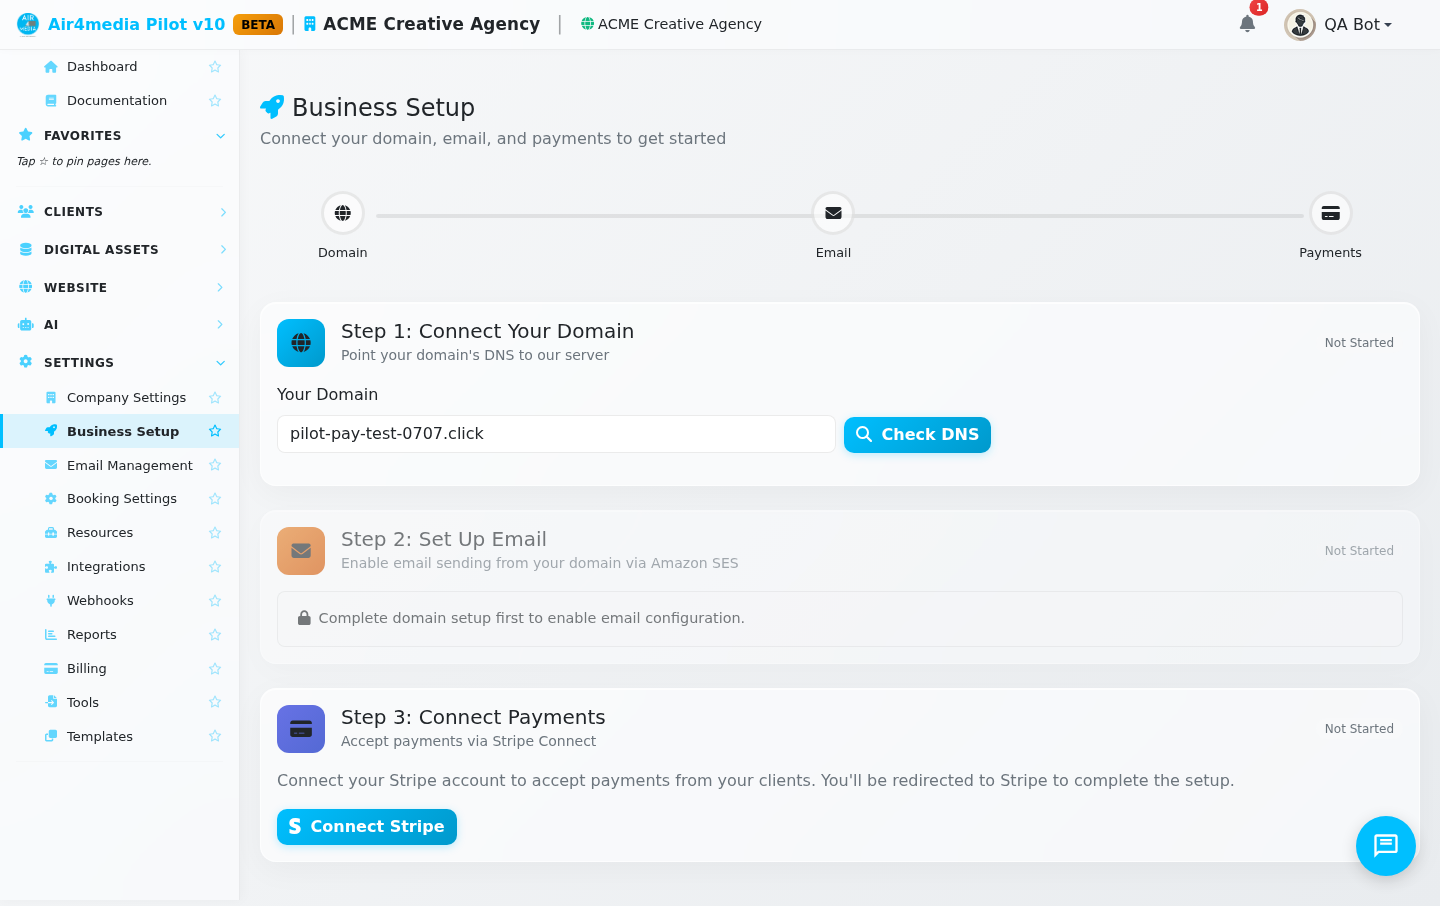Open the Dashboard page
1440x906 pixels.
pyautogui.click(x=102, y=67)
